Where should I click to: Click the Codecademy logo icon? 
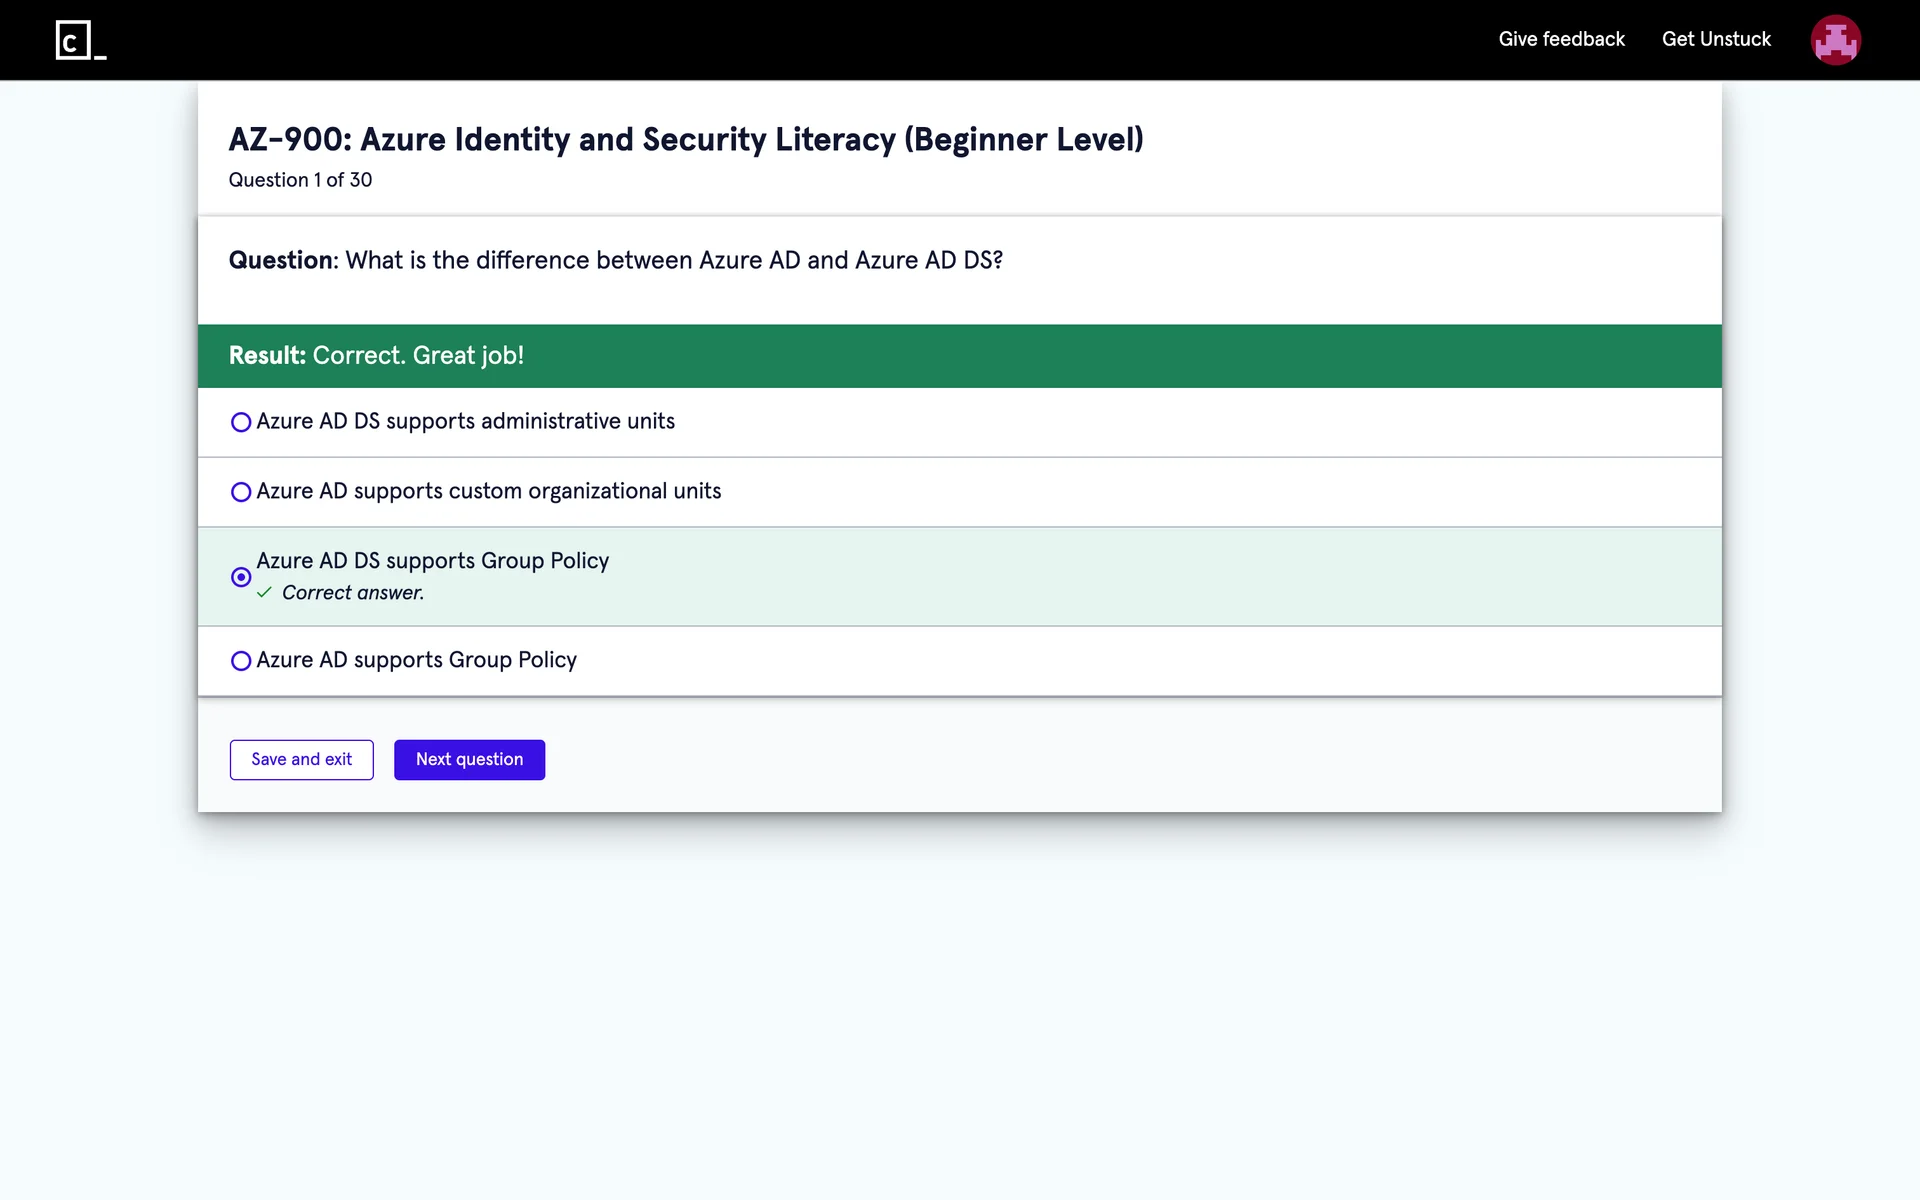click(80, 40)
